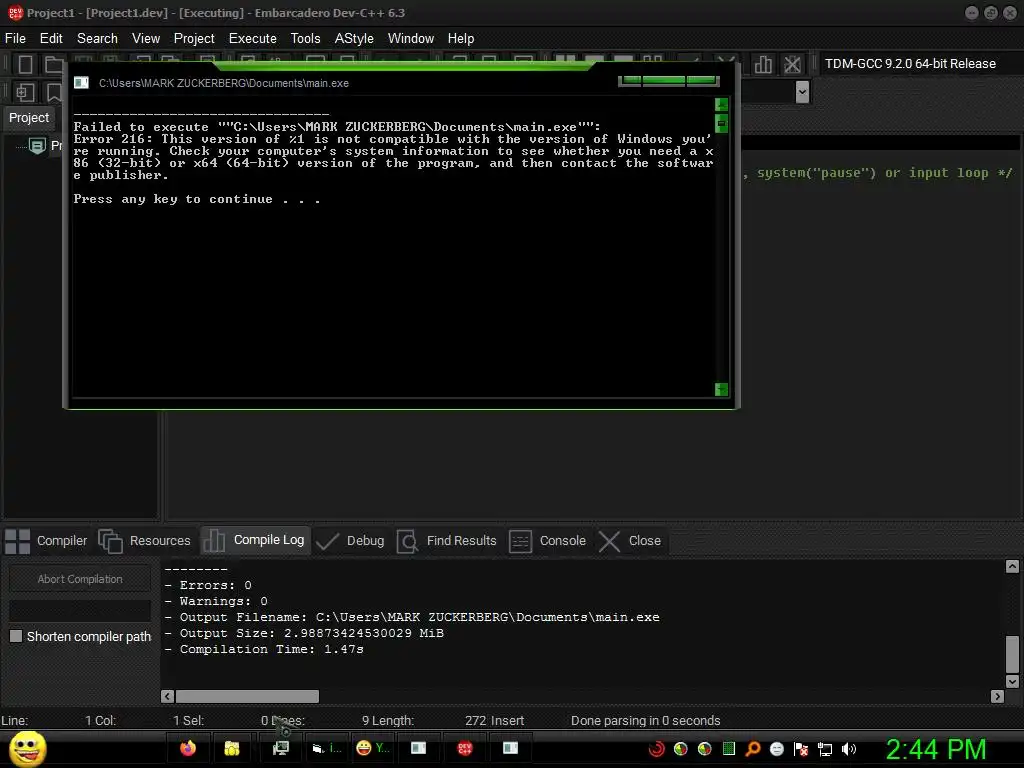Click the compile log horizontal scroll left arrow
The height and width of the screenshot is (768, 1024).
point(168,696)
